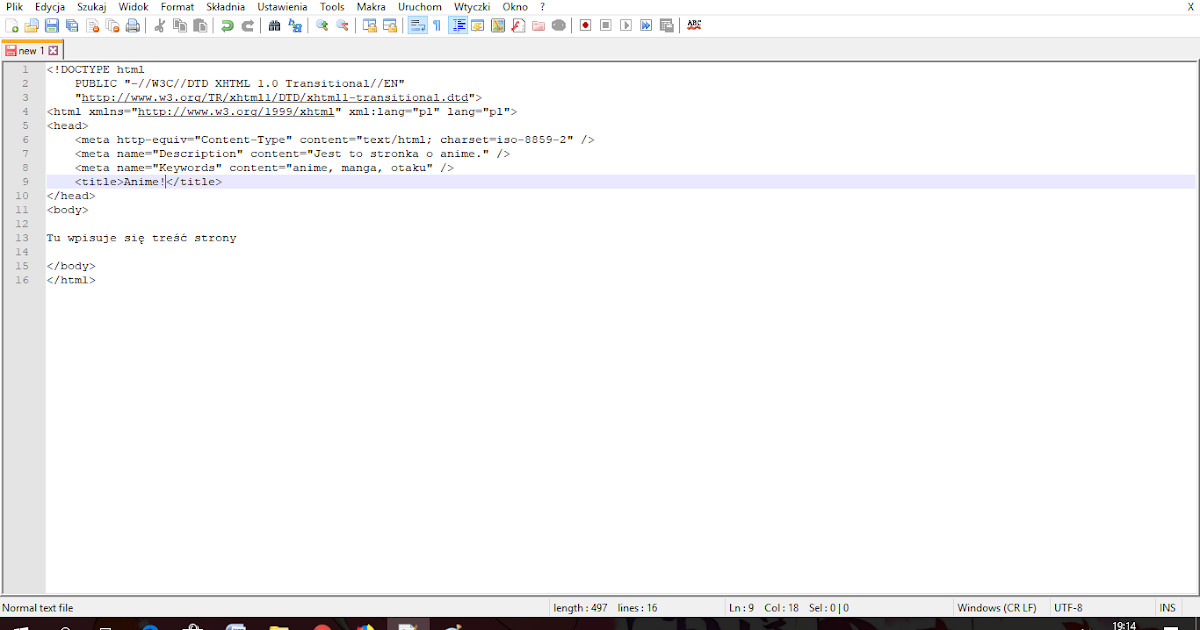This screenshot has height=630, width=1200.
Task: Open the Replace dialog toolbar icon
Action: point(295,25)
